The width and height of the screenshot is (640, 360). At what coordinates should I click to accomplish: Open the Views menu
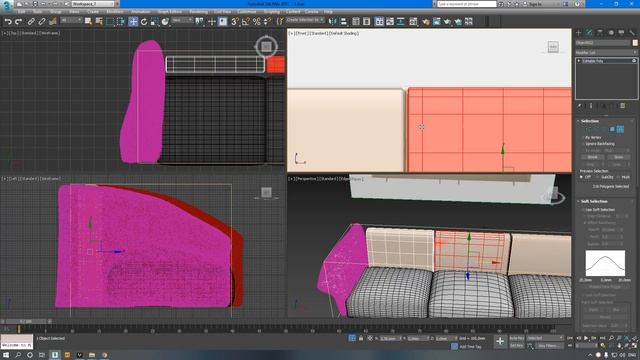click(x=74, y=12)
